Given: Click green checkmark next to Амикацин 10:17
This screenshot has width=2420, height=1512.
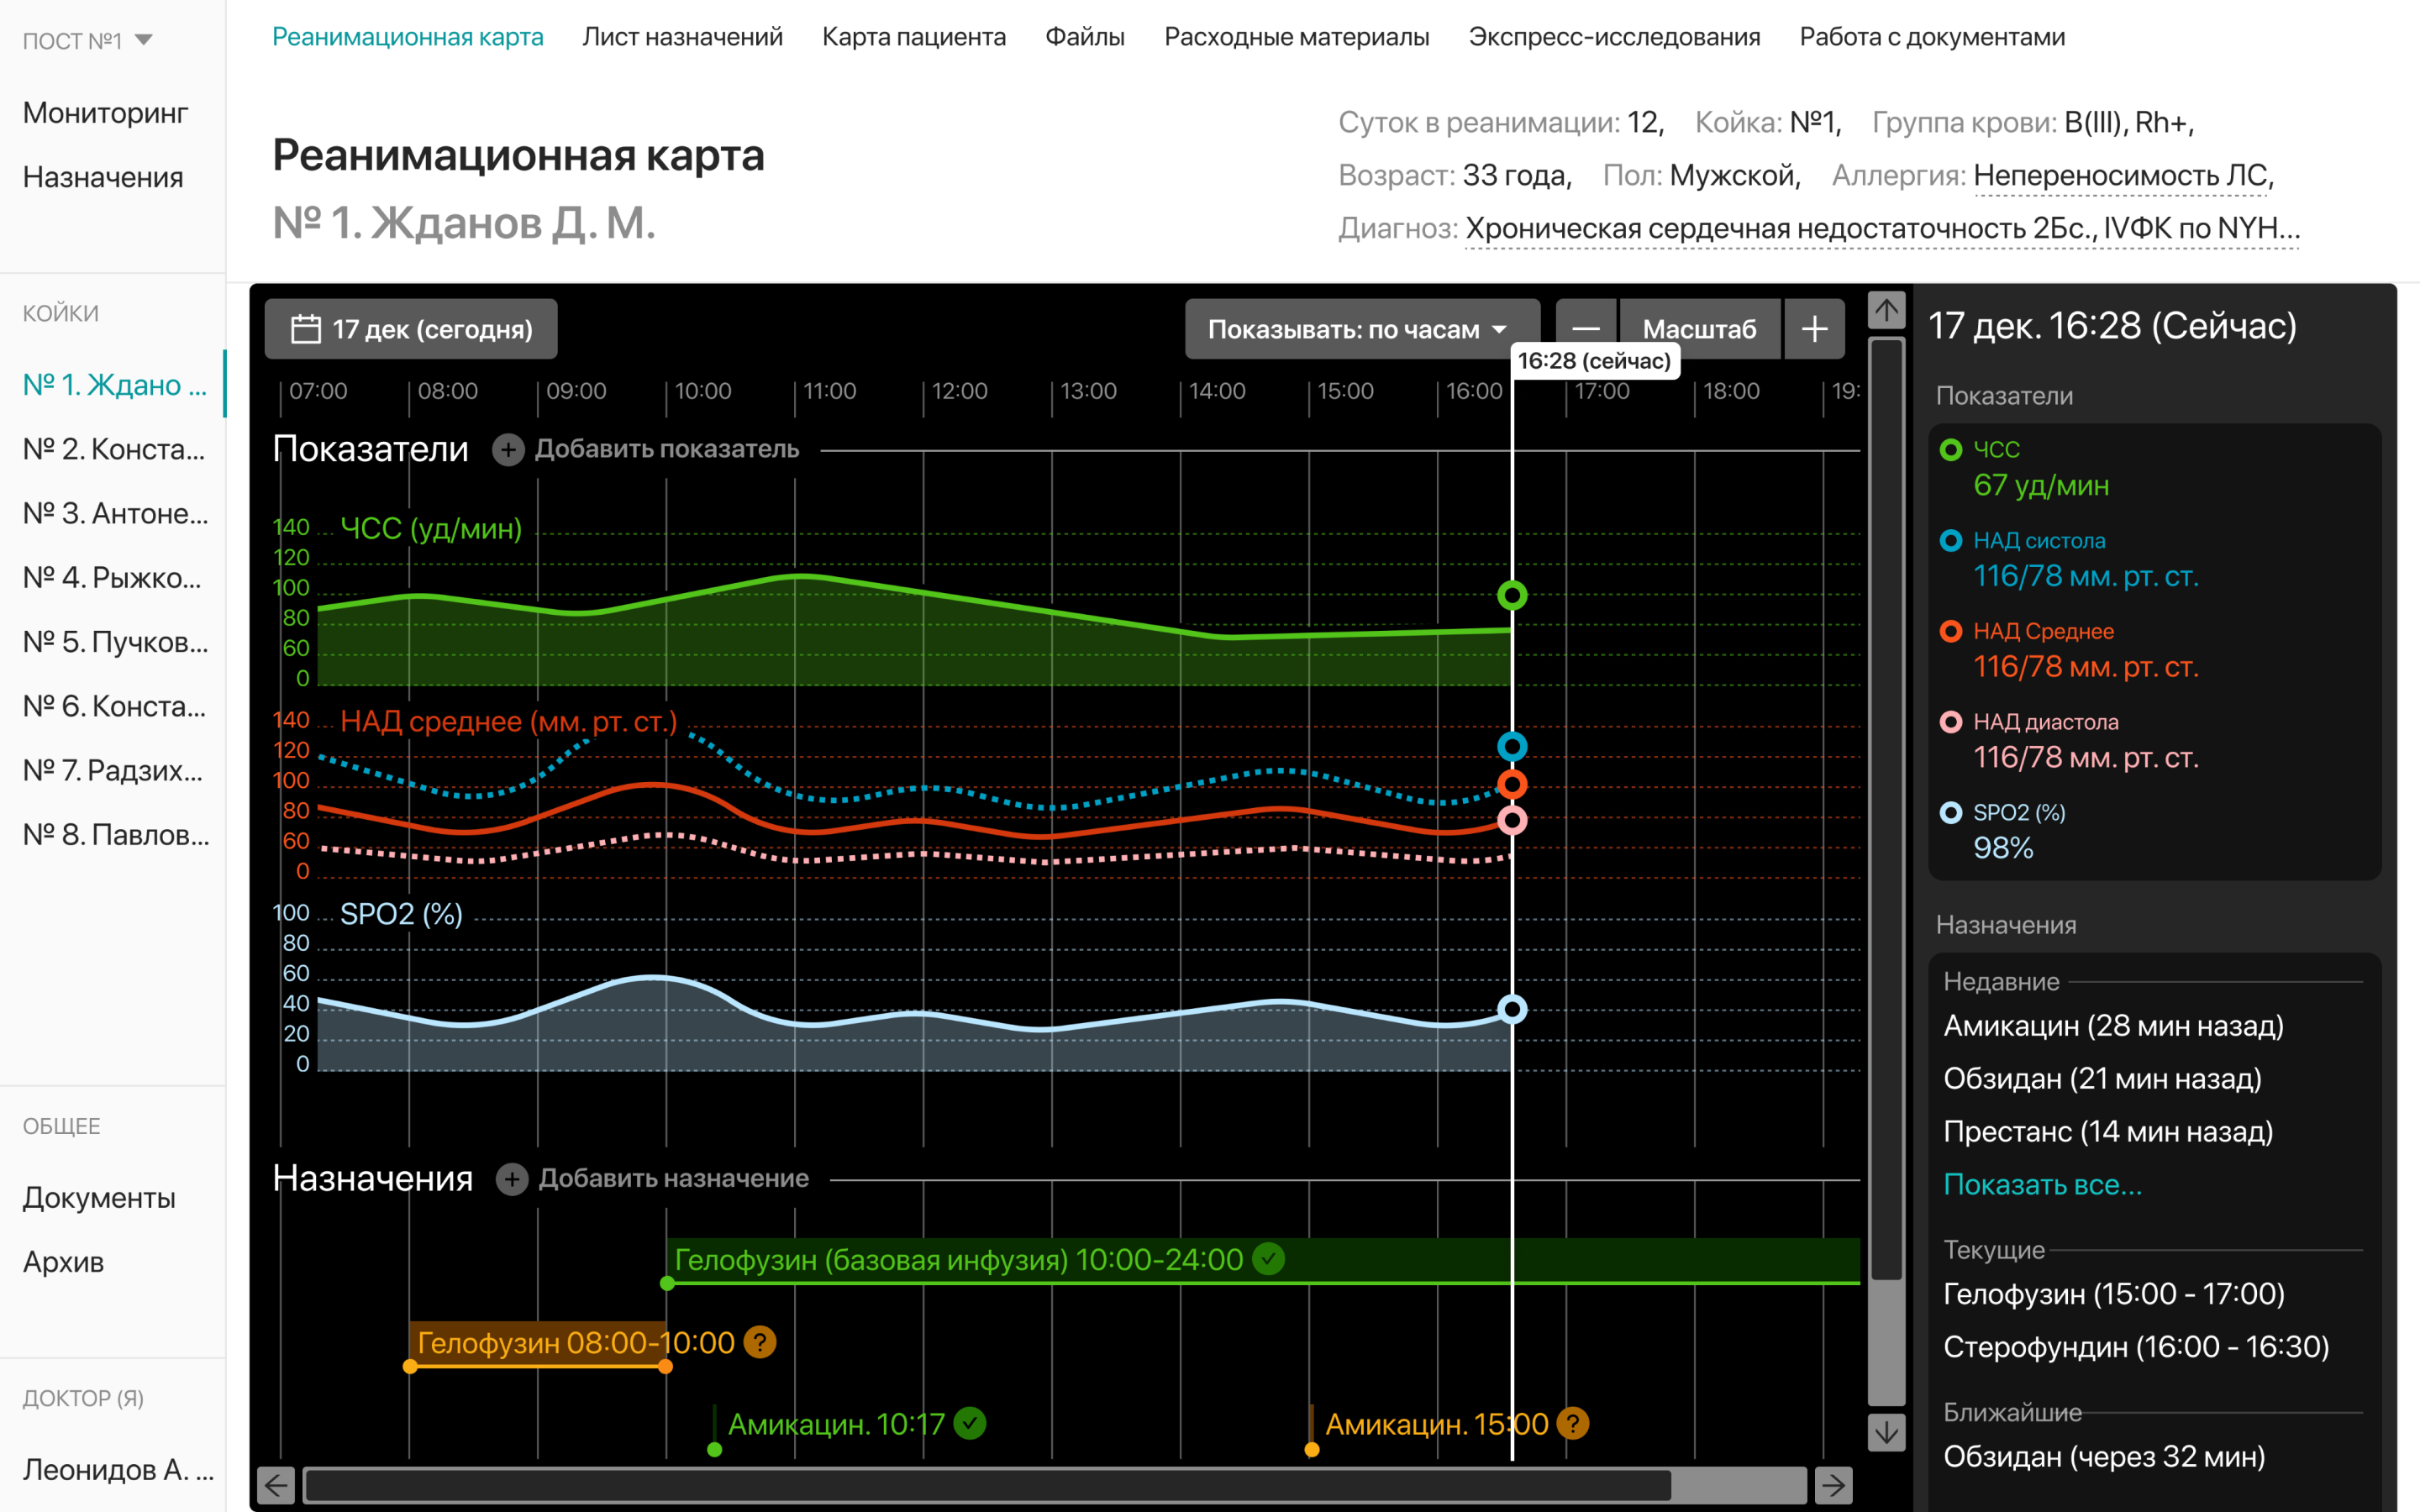Looking at the screenshot, I should pos(969,1423).
